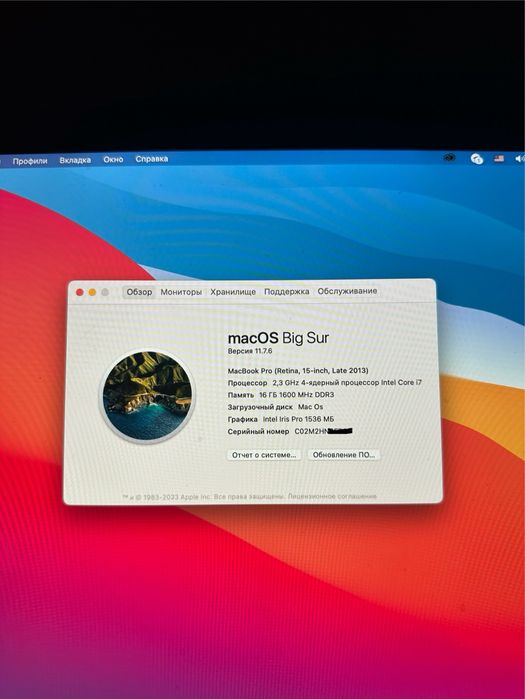525x699 pixels.
Task: Close the About This Mac window
Action: pyautogui.click(x=80, y=292)
